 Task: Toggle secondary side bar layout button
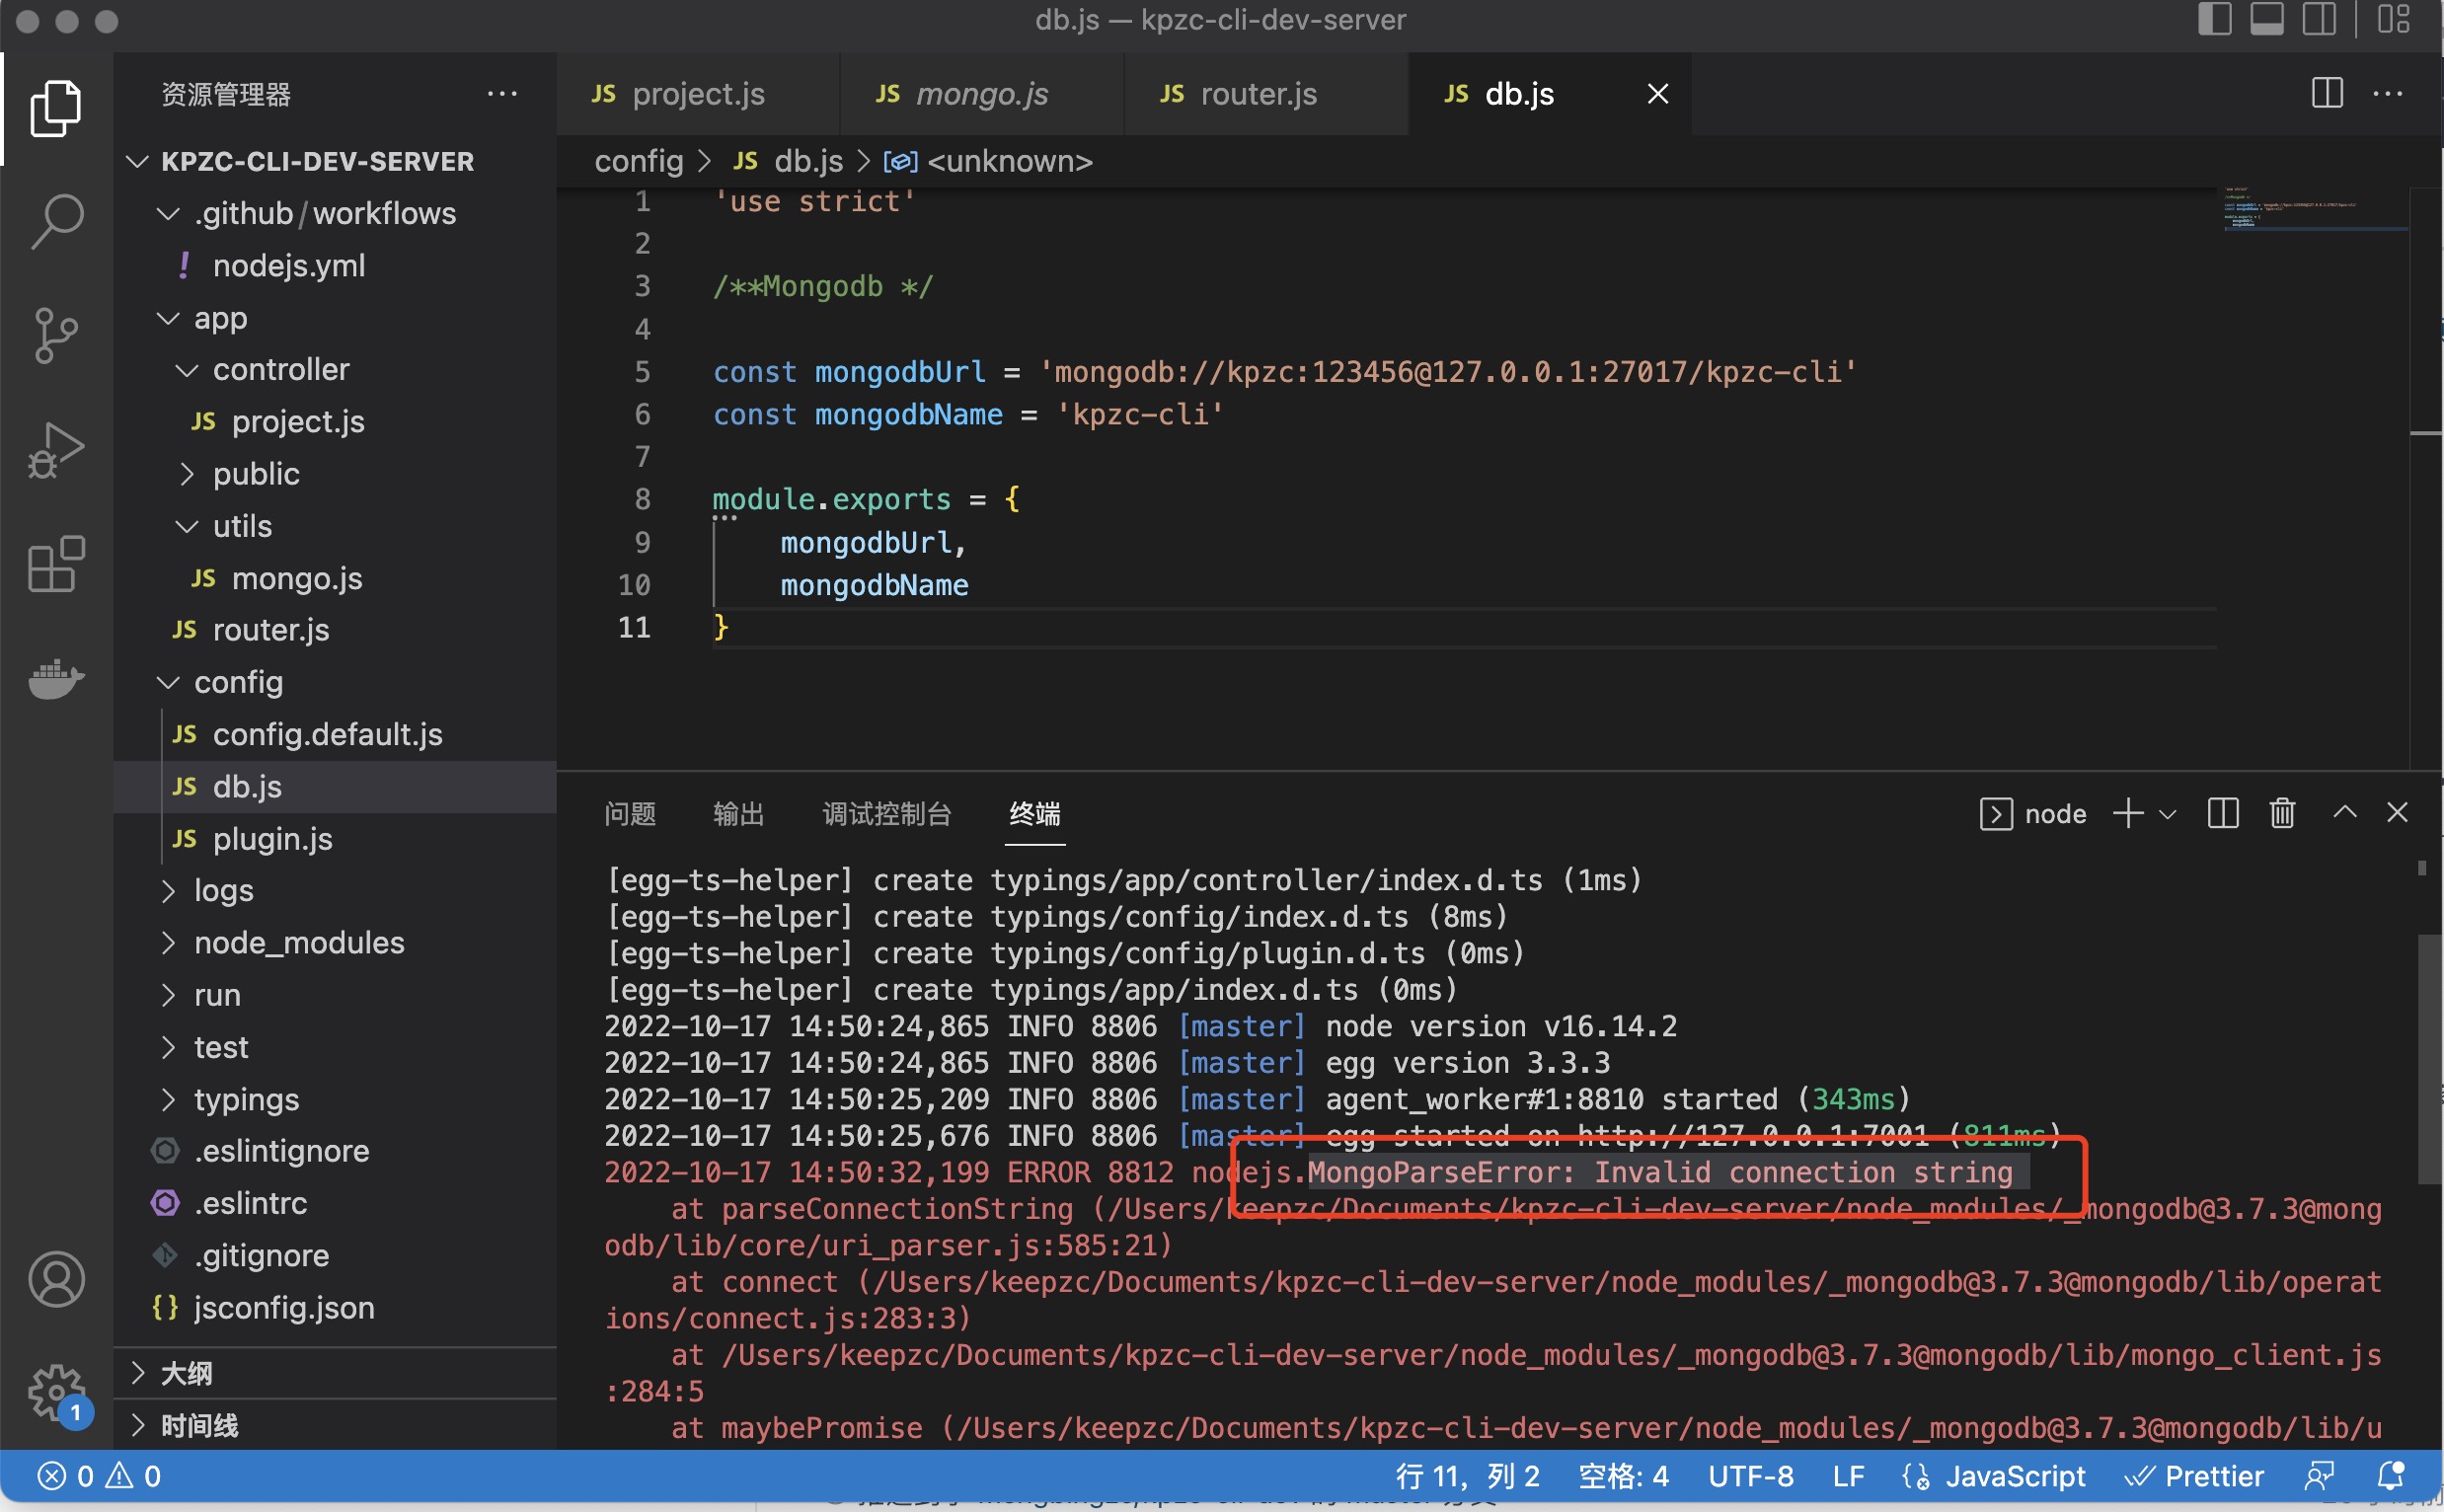point(2319,19)
